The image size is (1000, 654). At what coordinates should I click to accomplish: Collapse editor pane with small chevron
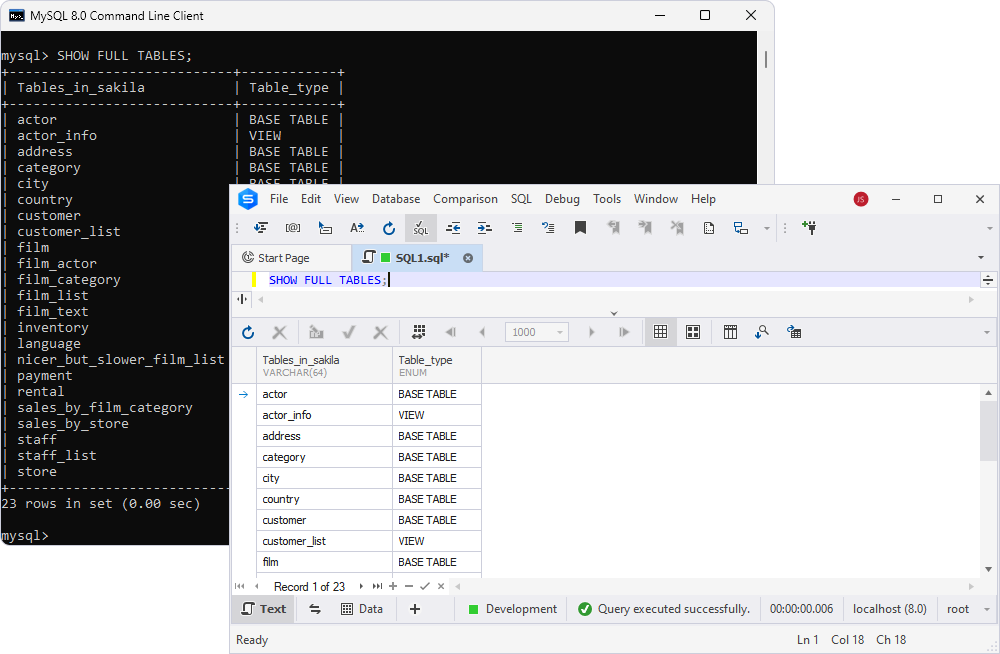click(614, 313)
